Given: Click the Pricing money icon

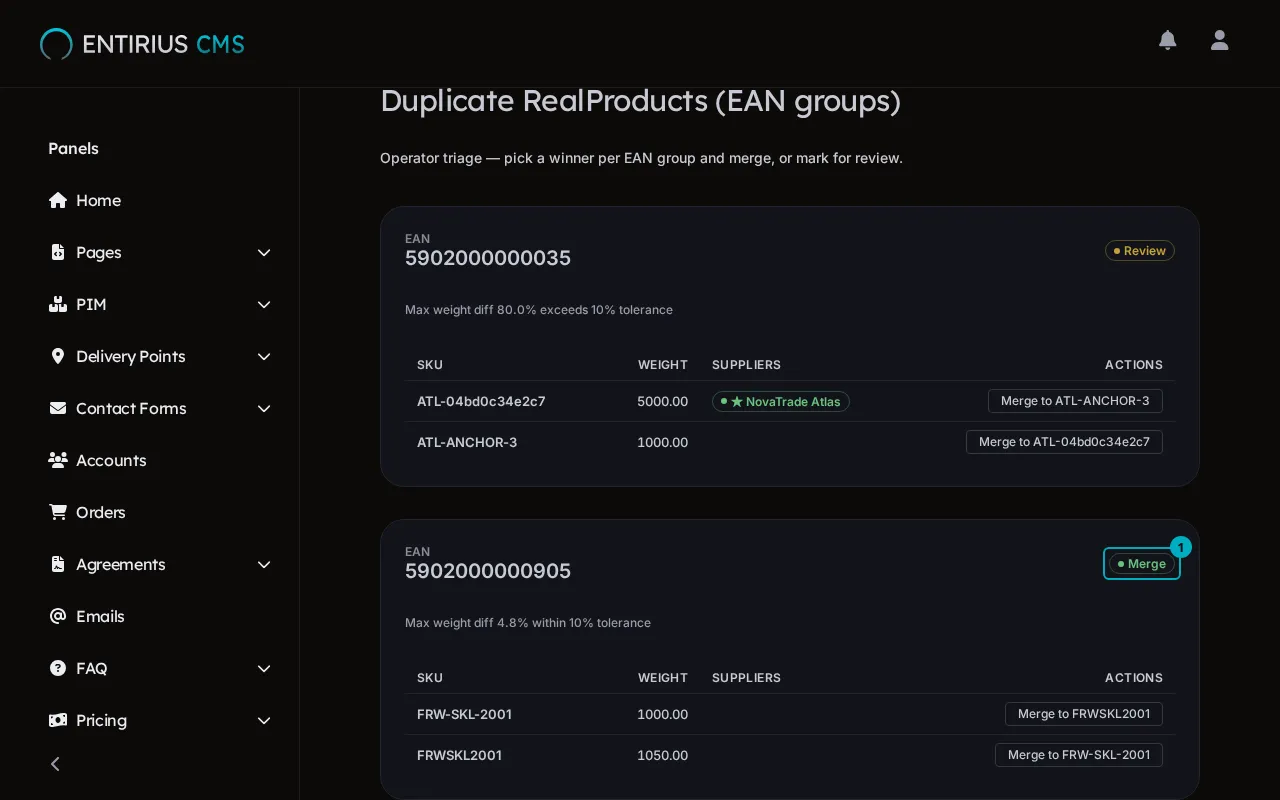Looking at the screenshot, I should click(x=58, y=720).
